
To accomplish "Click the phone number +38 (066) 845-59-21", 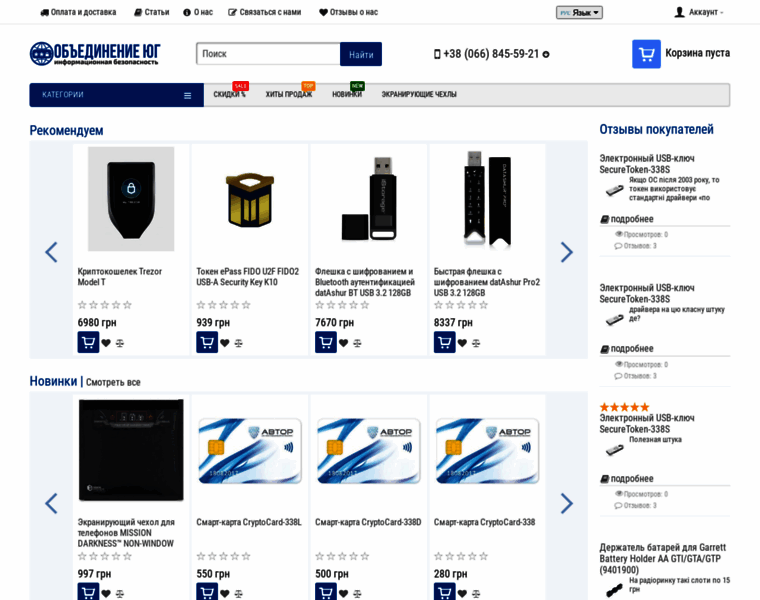I will tap(491, 54).
